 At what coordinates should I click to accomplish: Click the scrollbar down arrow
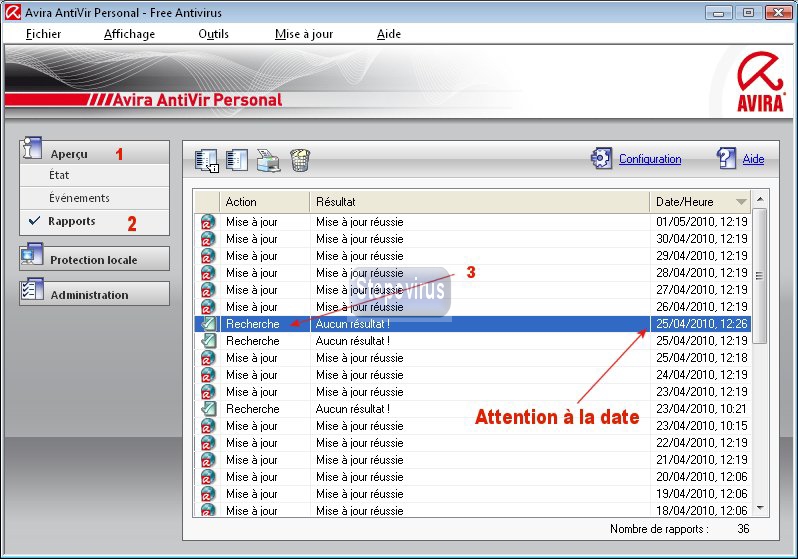tap(760, 508)
